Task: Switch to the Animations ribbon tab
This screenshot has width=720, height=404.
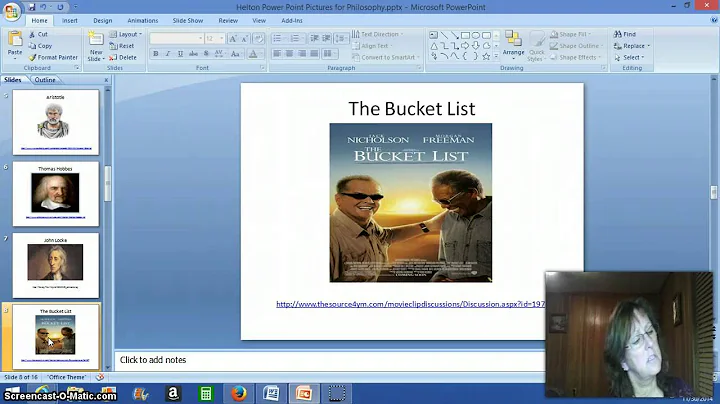Action: (142, 21)
